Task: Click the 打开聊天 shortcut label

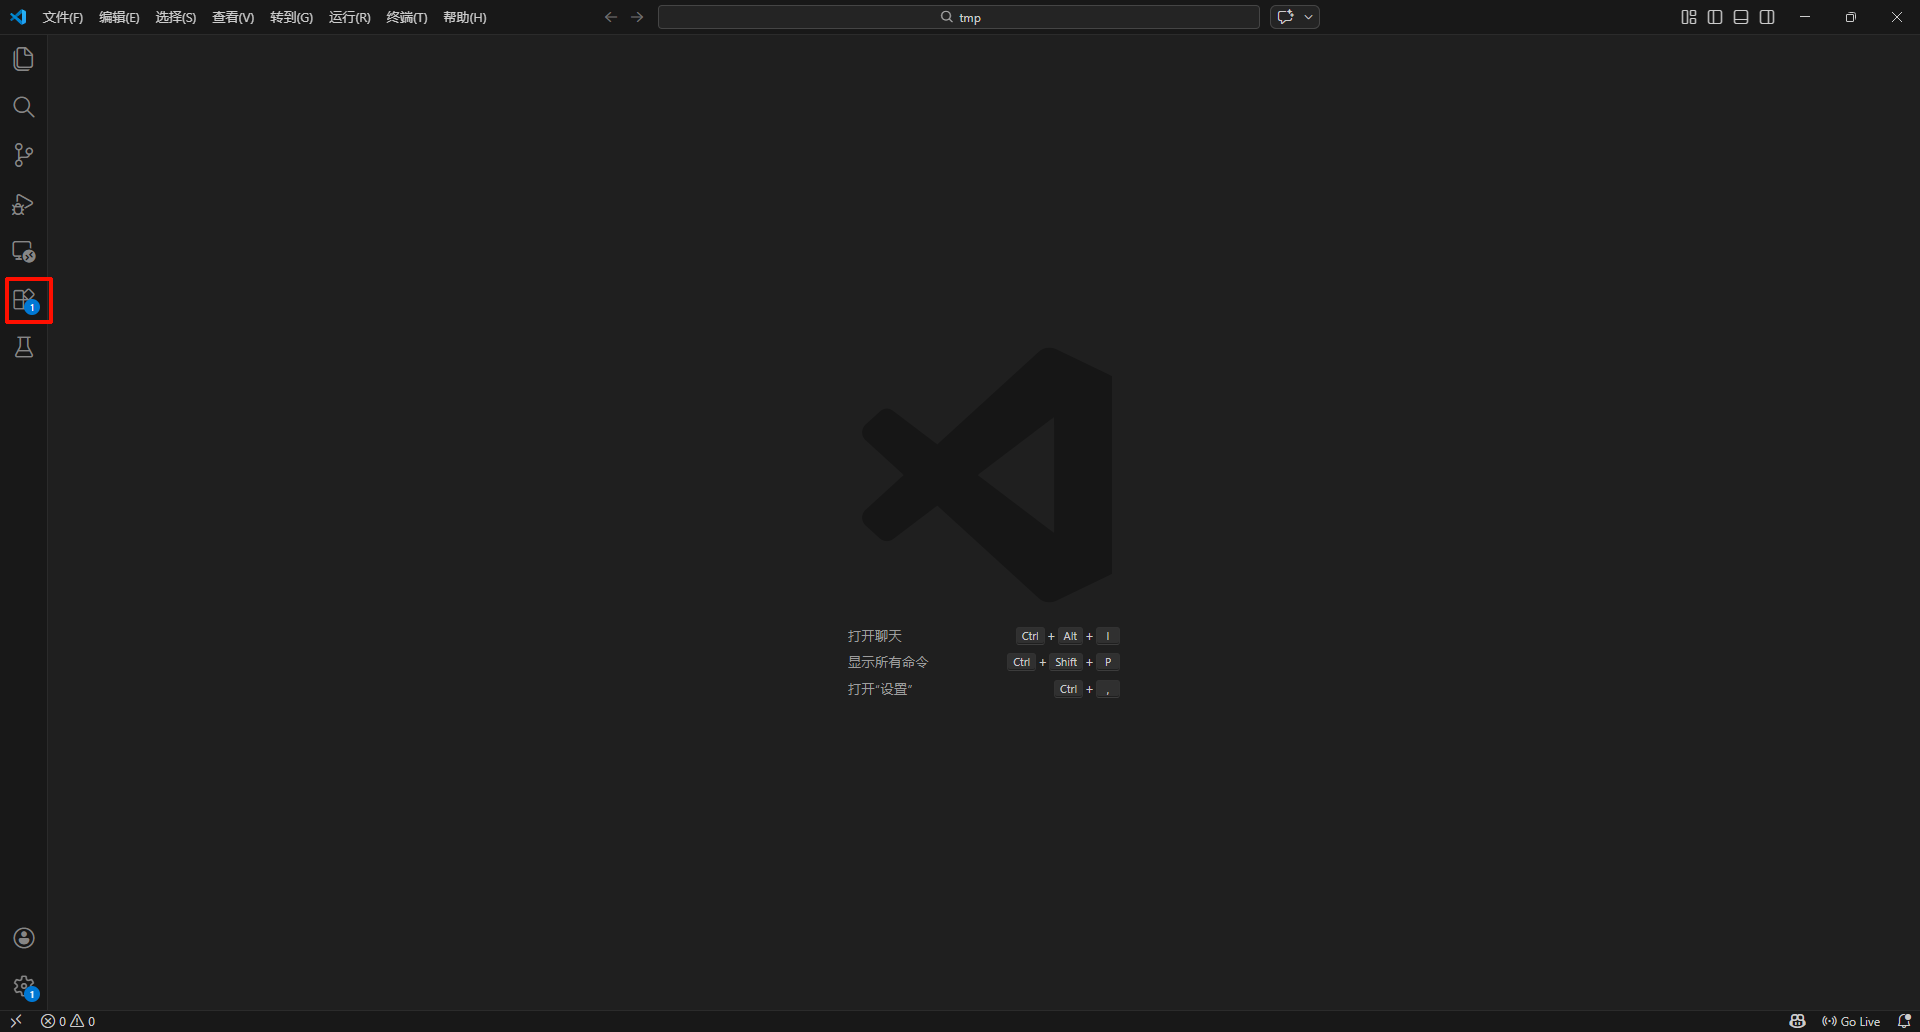Action: (x=875, y=636)
